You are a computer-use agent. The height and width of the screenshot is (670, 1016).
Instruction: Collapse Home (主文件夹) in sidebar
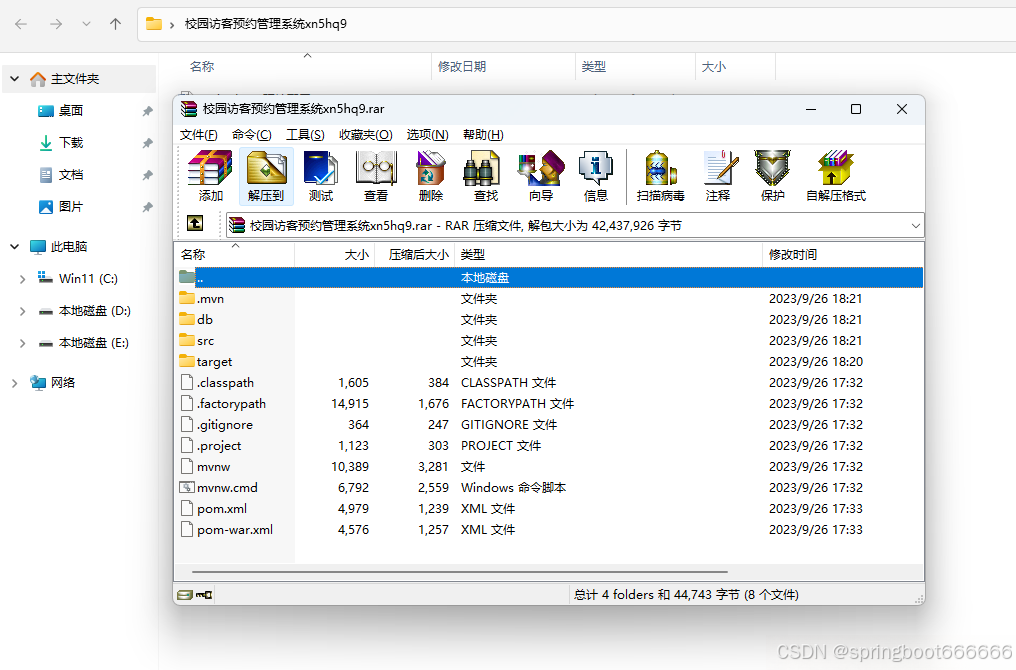point(14,79)
